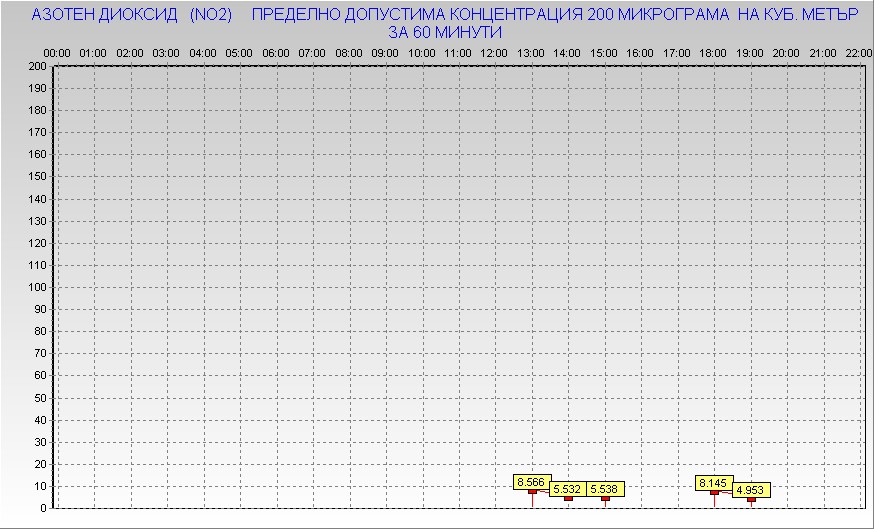The image size is (874, 529).
Task: Click the 0 value on vertical axis
Action: [x=43, y=508]
